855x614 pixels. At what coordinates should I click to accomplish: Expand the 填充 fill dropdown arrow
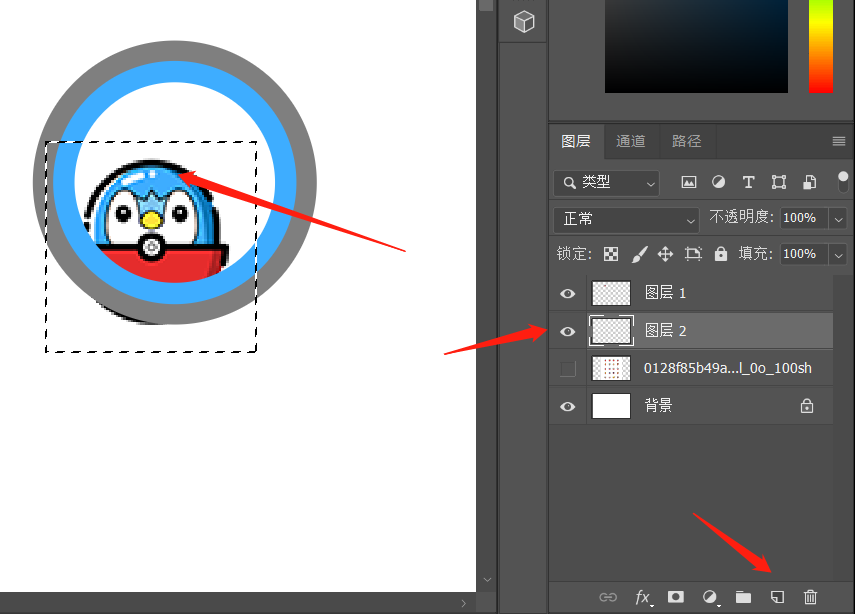pyautogui.click(x=838, y=255)
